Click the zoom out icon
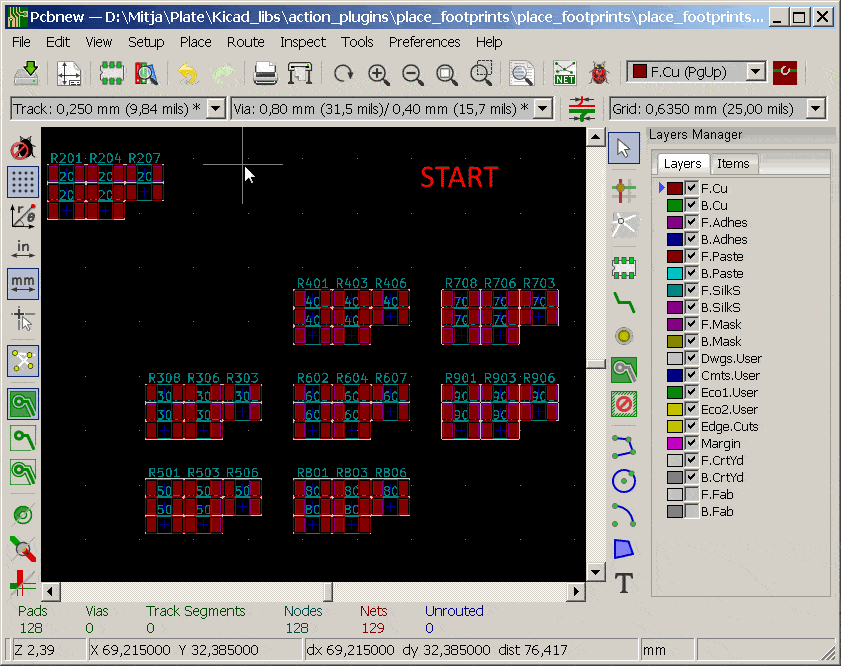The width and height of the screenshot is (841, 666). point(413,73)
